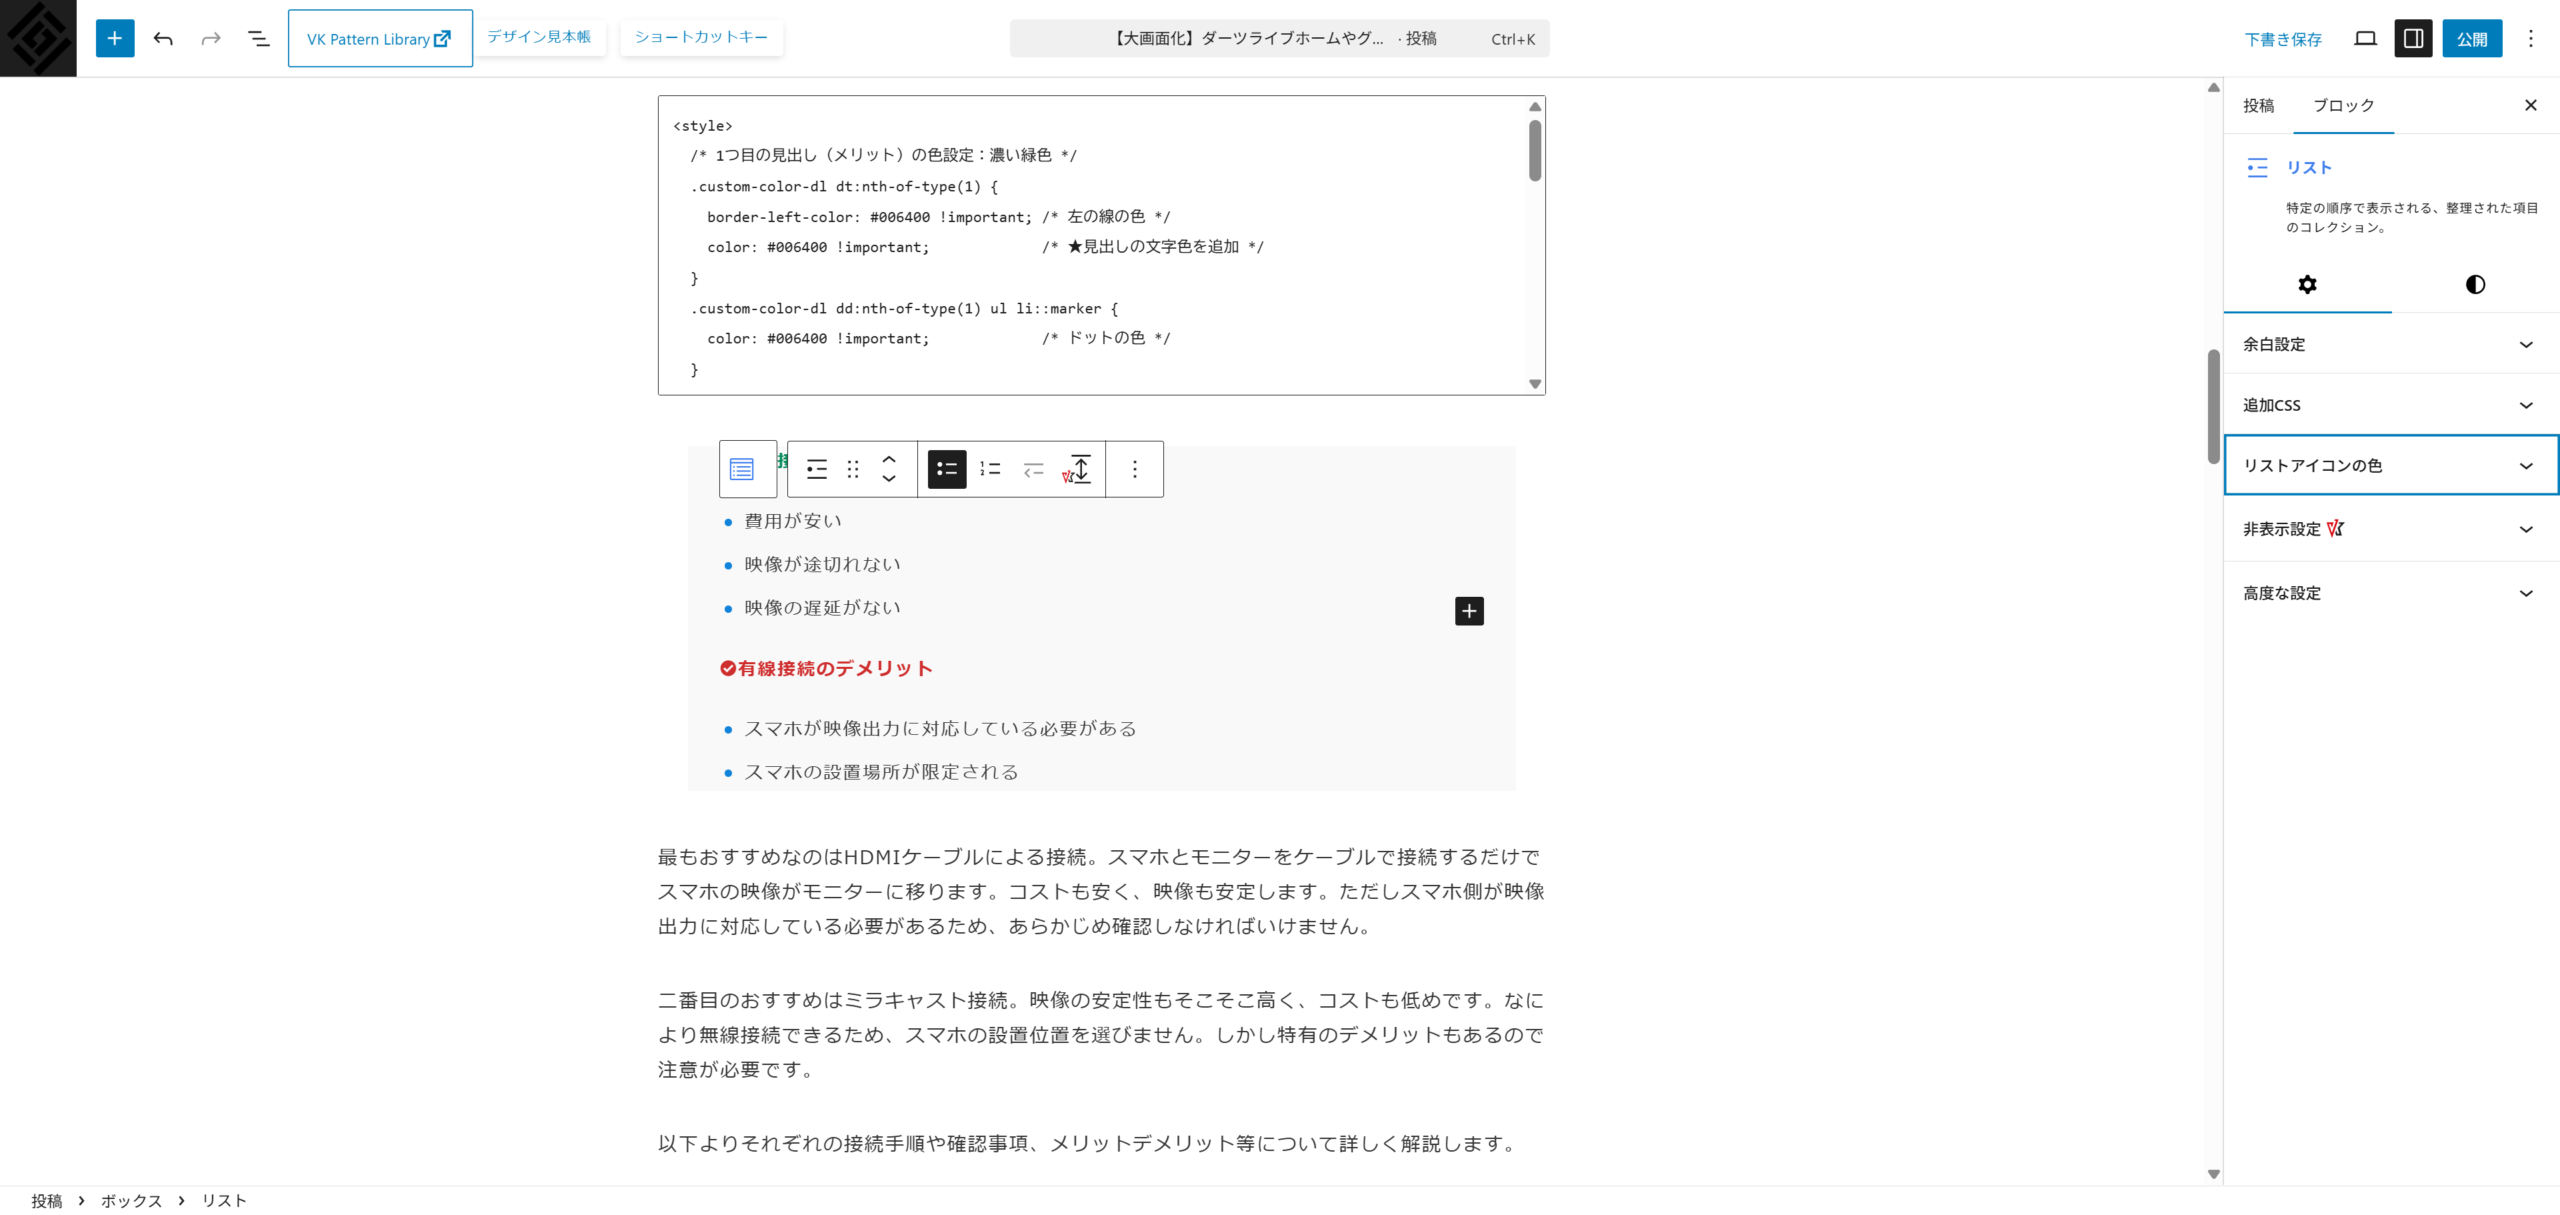Open the document overview list

(258, 38)
